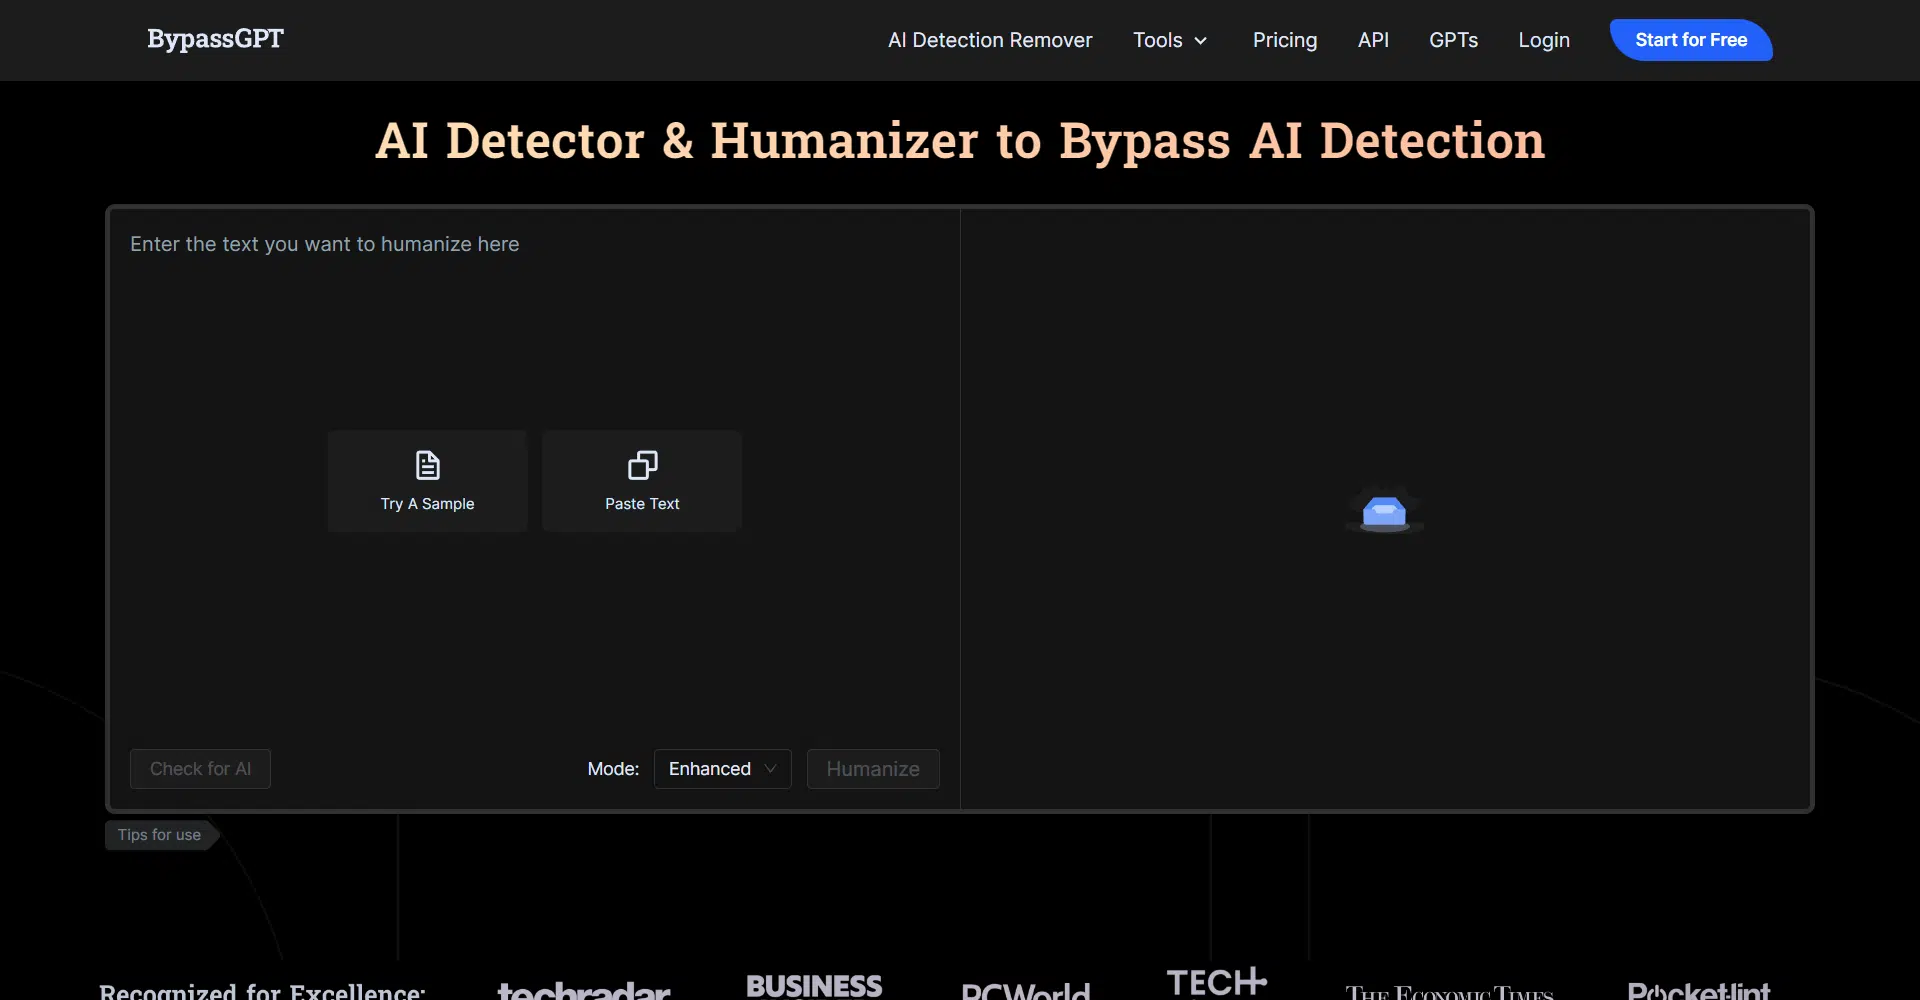Click the Try A Sample document icon
This screenshot has width=1920, height=1000.
coord(427,465)
